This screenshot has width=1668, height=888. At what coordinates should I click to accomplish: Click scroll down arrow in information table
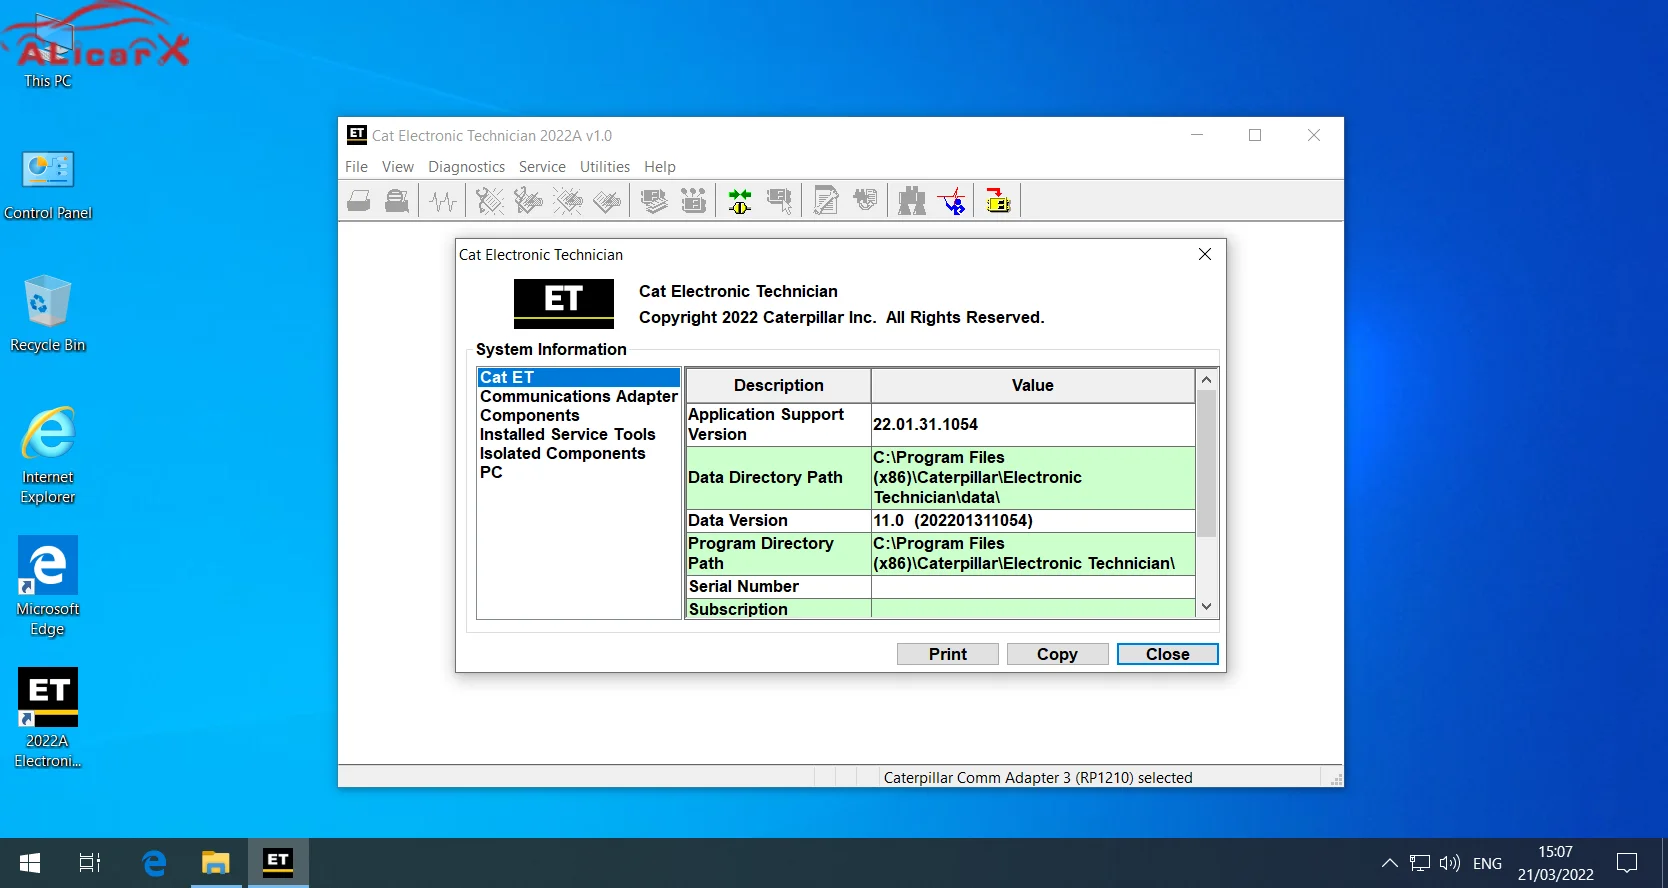tap(1206, 607)
